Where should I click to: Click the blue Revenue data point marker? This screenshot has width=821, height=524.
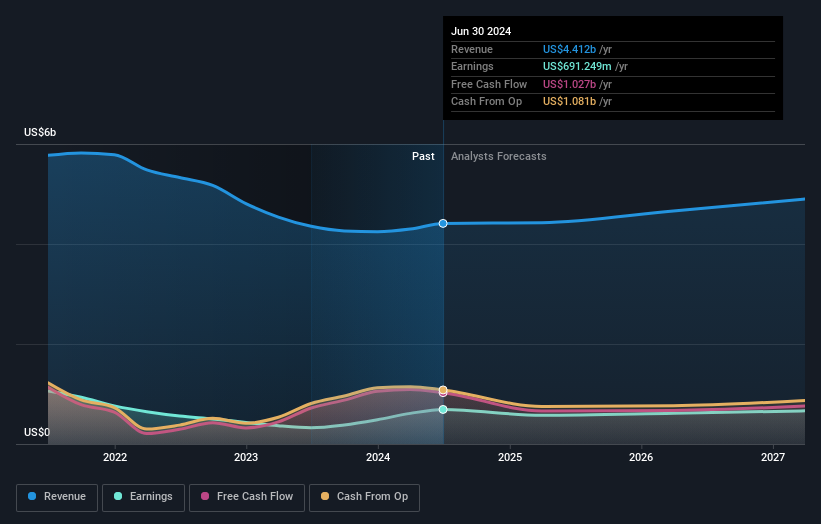click(443, 224)
